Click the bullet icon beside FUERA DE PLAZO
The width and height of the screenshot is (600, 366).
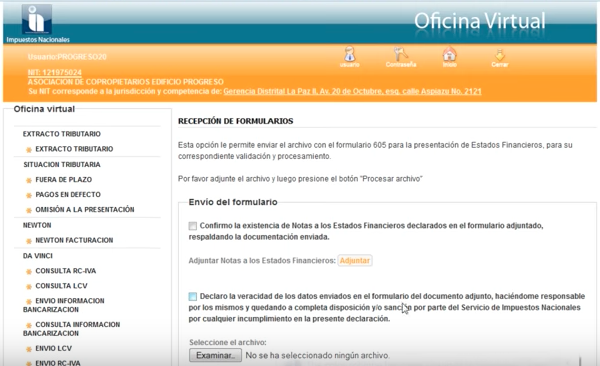pyautogui.click(x=29, y=180)
